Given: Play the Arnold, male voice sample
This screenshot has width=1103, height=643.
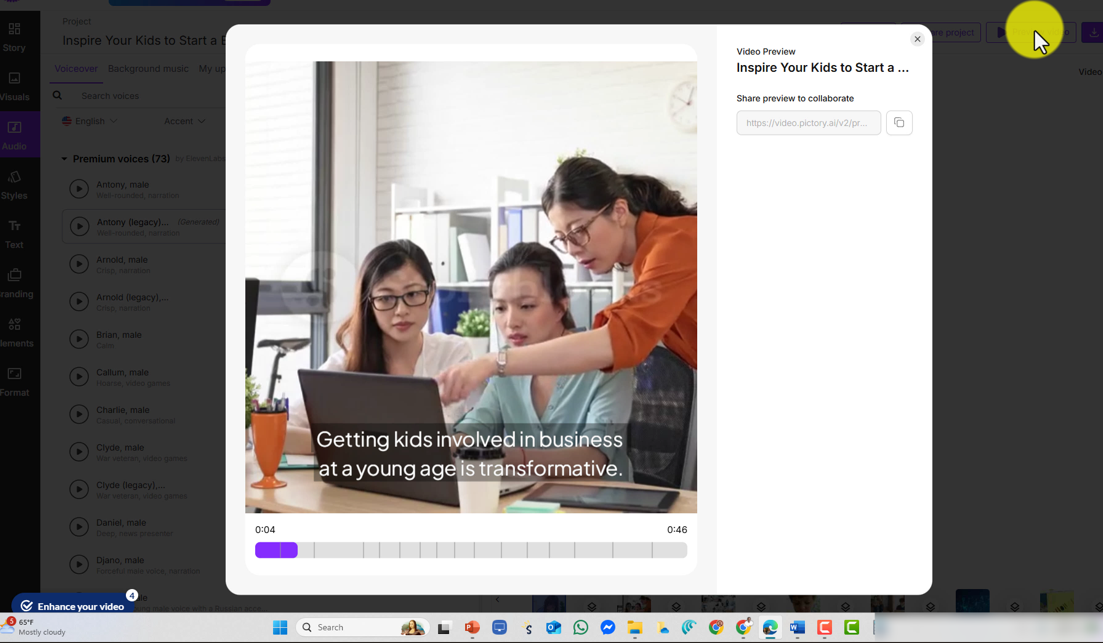Looking at the screenshot, I should pyautogui.click(x=79, y=264).
